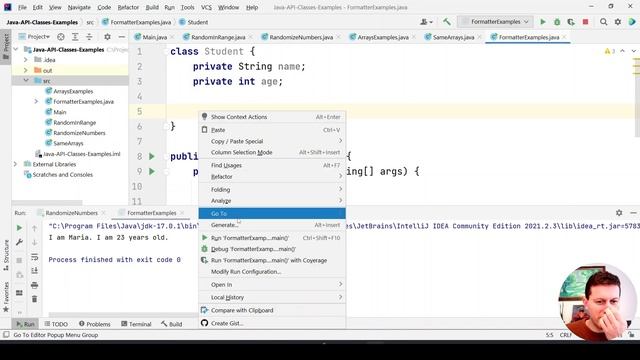Open the Navigate menu
The height and width of the screenshot is (360, 640).
(x=79, y=7)
